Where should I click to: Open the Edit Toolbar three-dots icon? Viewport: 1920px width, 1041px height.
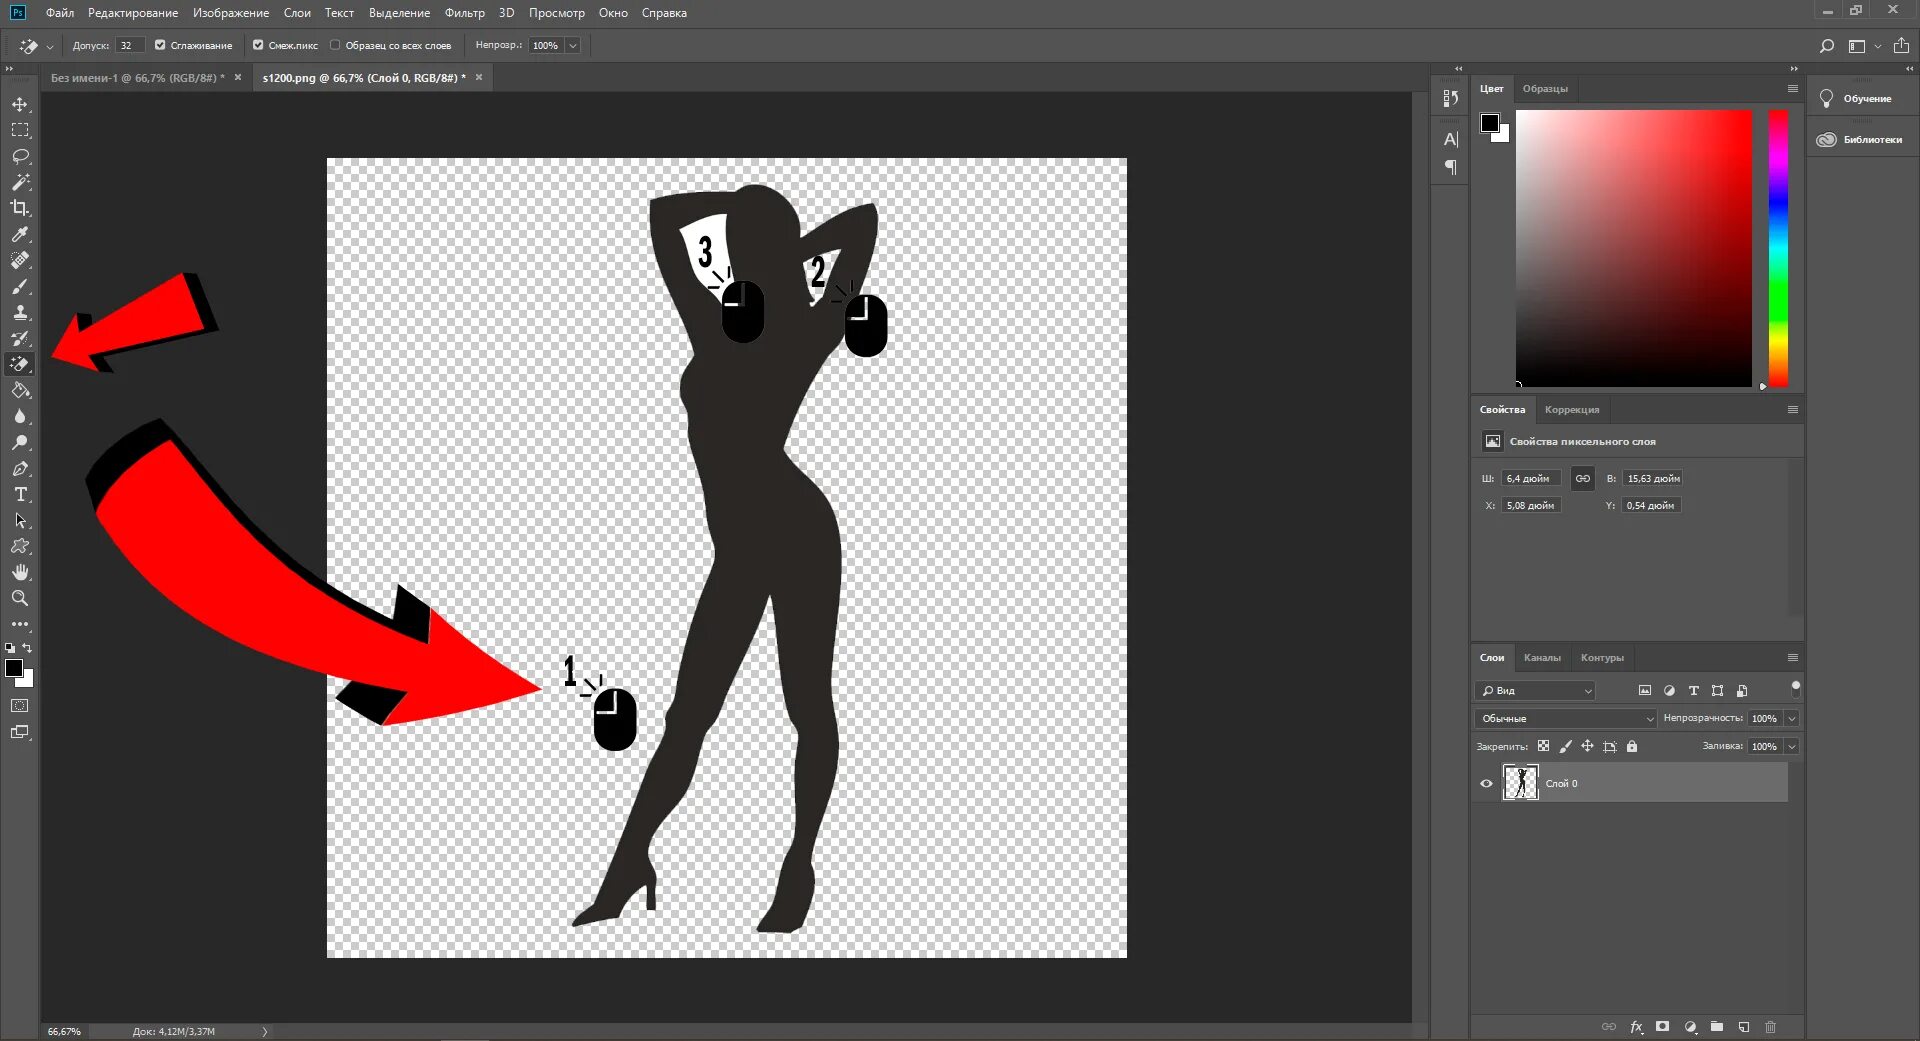[20, 624]
